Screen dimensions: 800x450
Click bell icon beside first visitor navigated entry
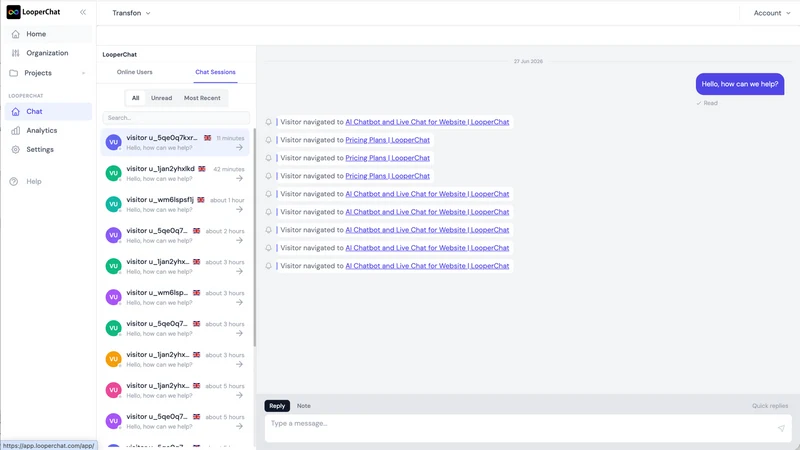click(x=268, y=122)
